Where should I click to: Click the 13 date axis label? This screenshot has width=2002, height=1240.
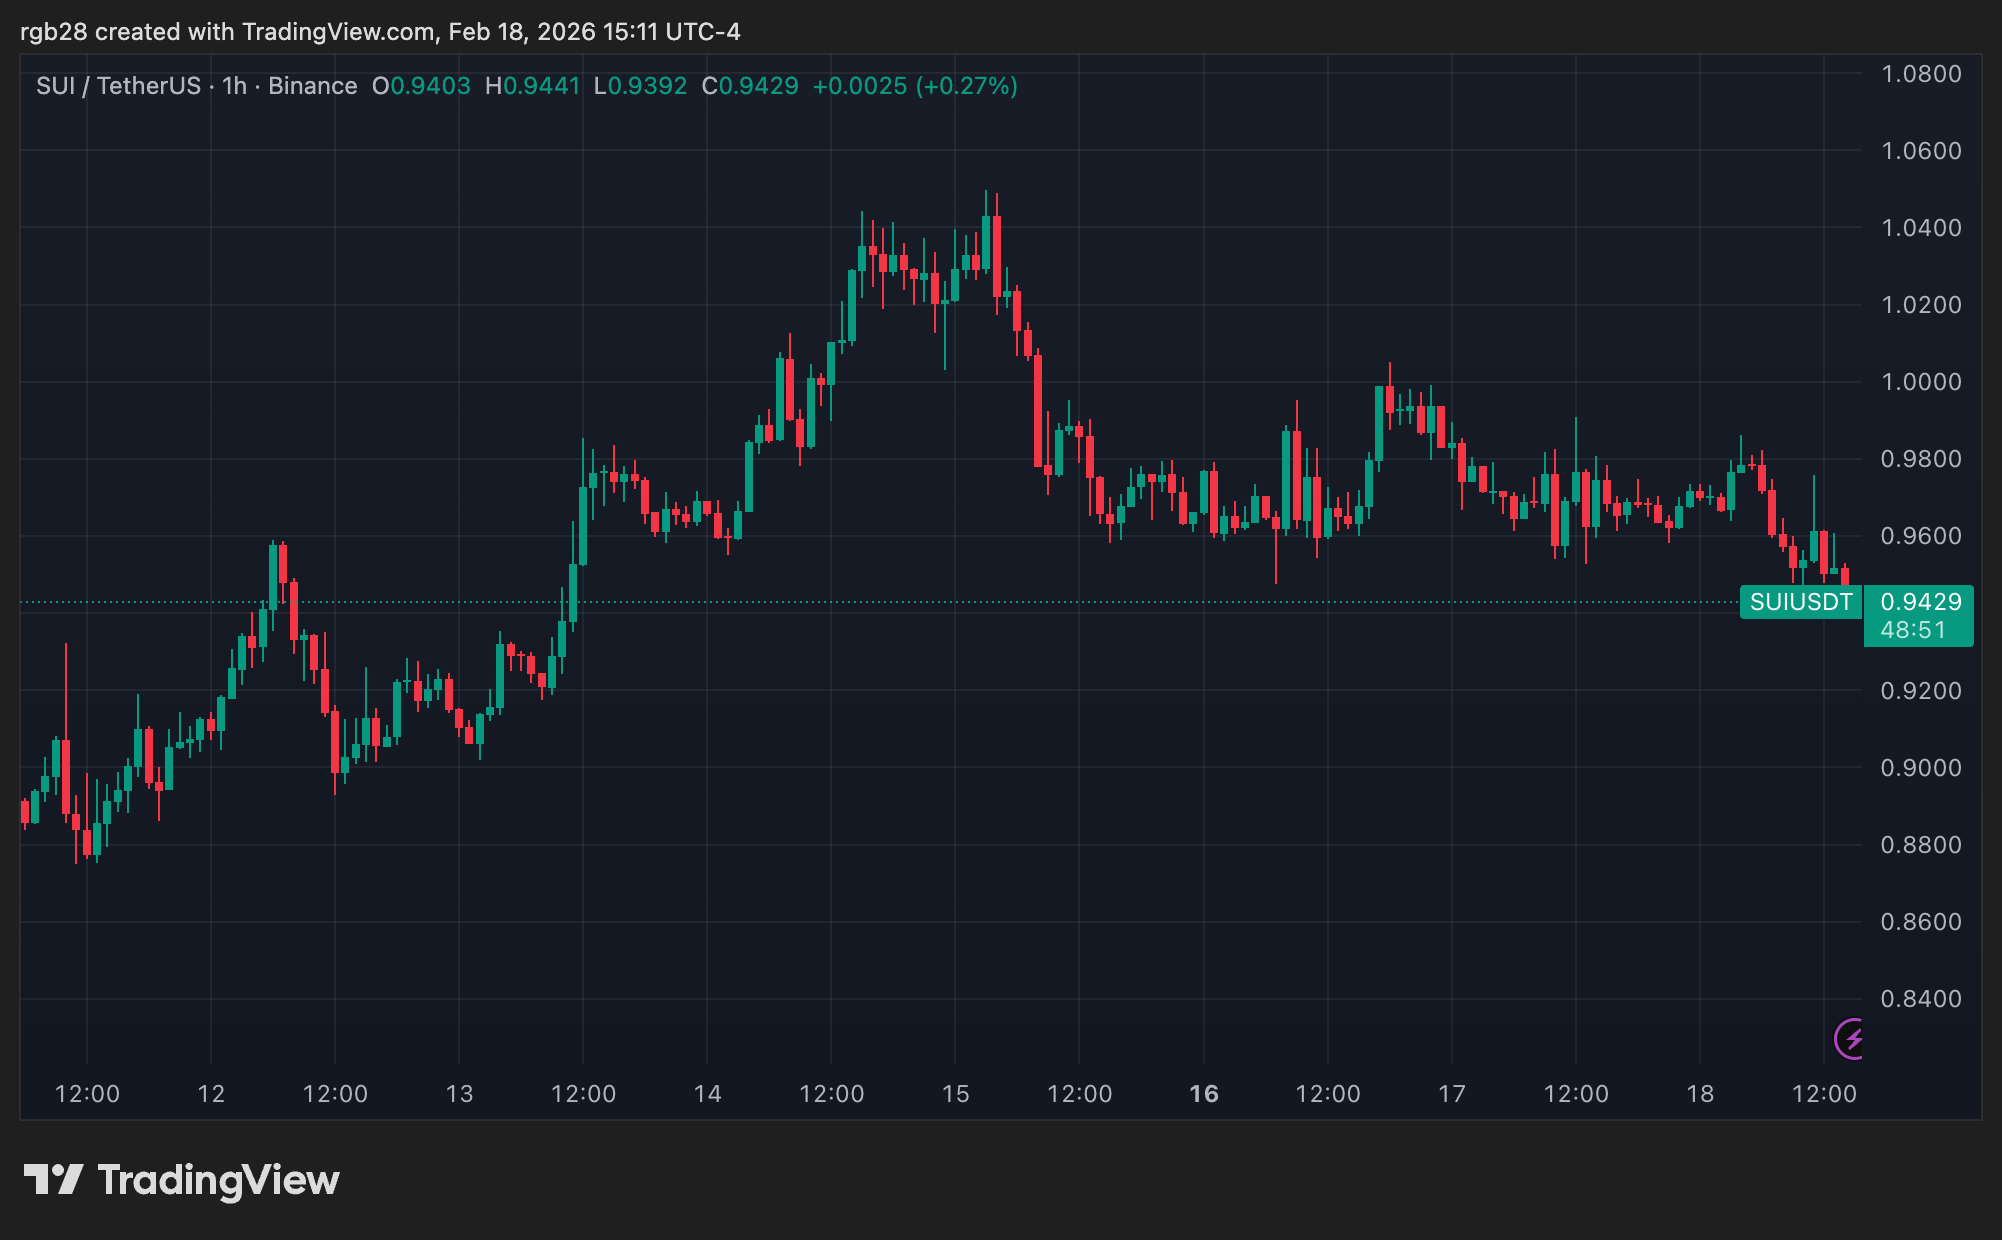459,1094
